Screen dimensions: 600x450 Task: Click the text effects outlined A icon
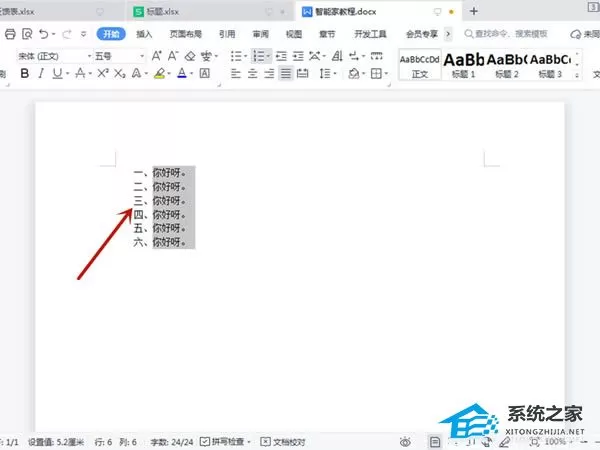pyautogui.click(x=137, y=73)
